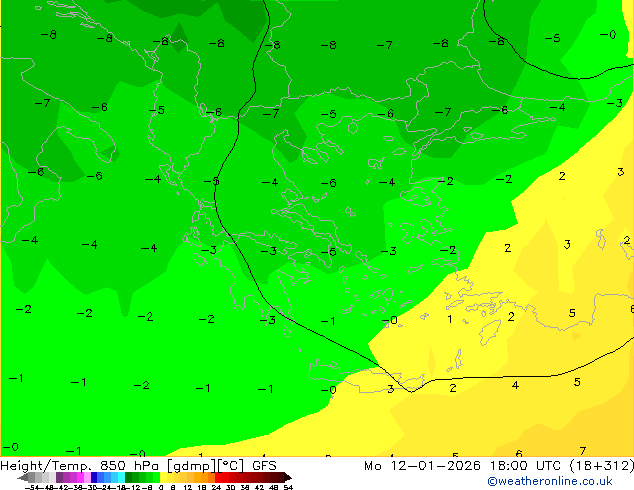Viewport: 634px width, 490px height.
Task: Click the "(18+312)" forecast run text
Action: (602, 466)
